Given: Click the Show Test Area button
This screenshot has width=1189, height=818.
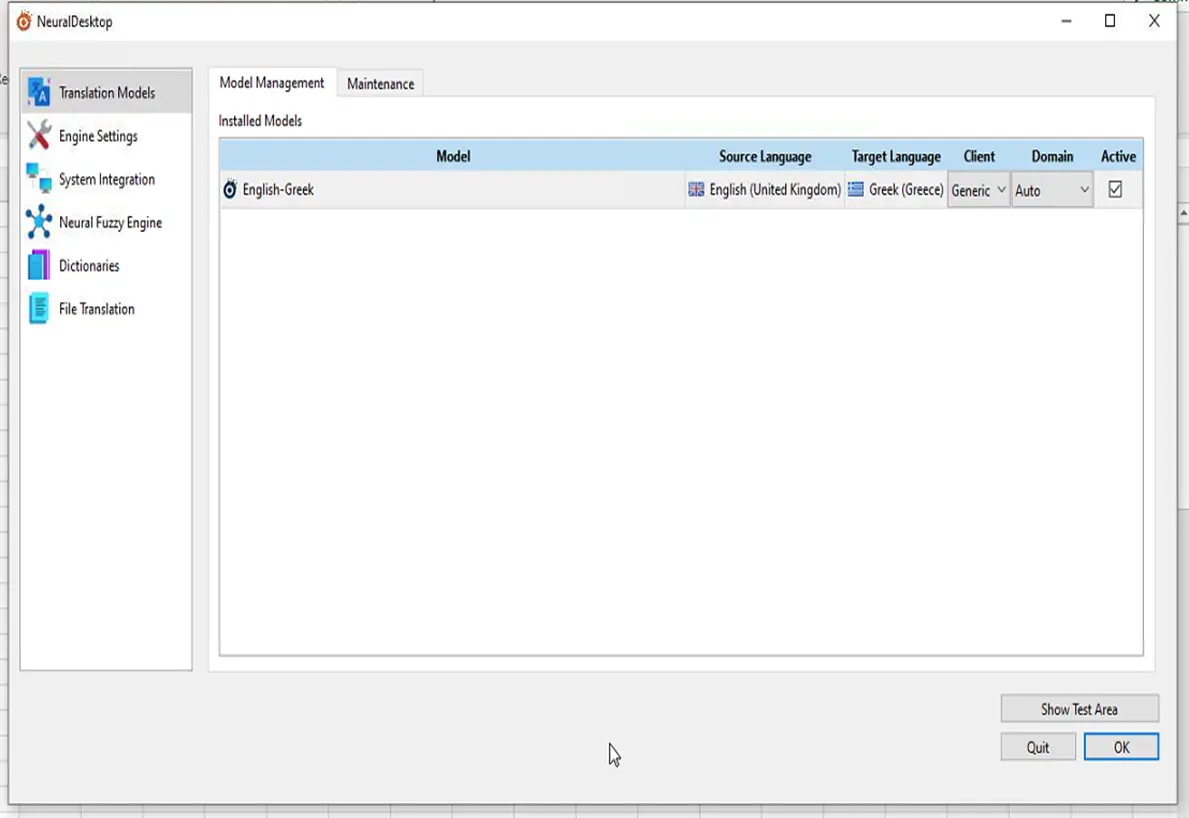Looking at the screenshot, I should coord(1079,709).
